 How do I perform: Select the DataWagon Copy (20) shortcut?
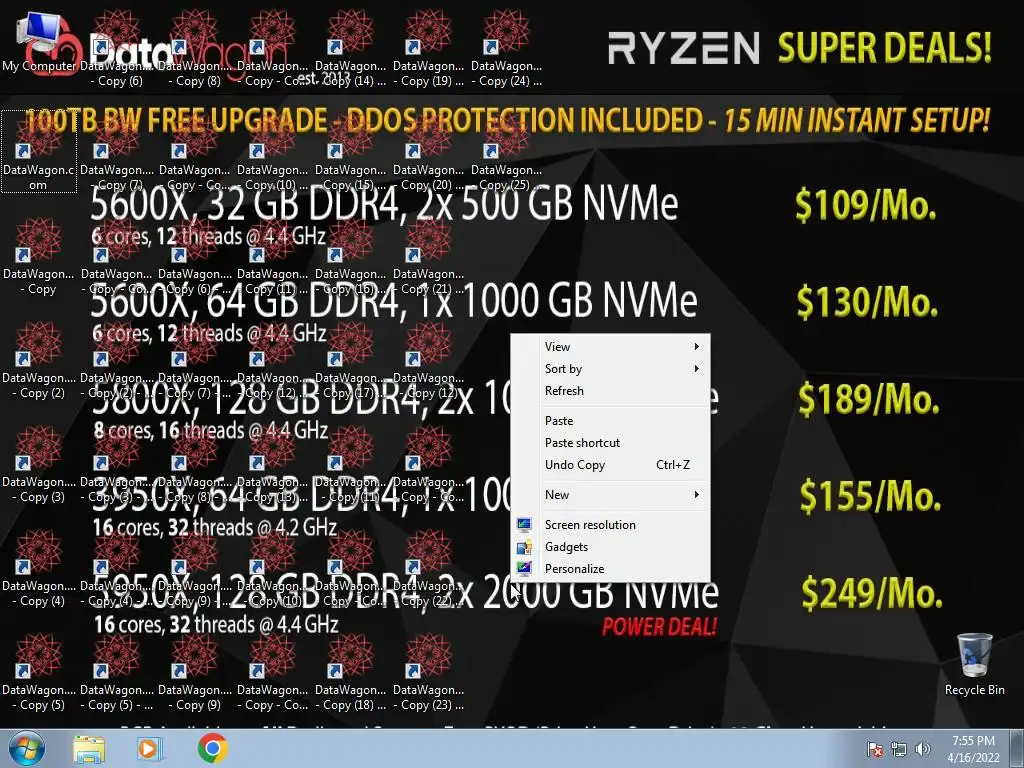(428, 152)
